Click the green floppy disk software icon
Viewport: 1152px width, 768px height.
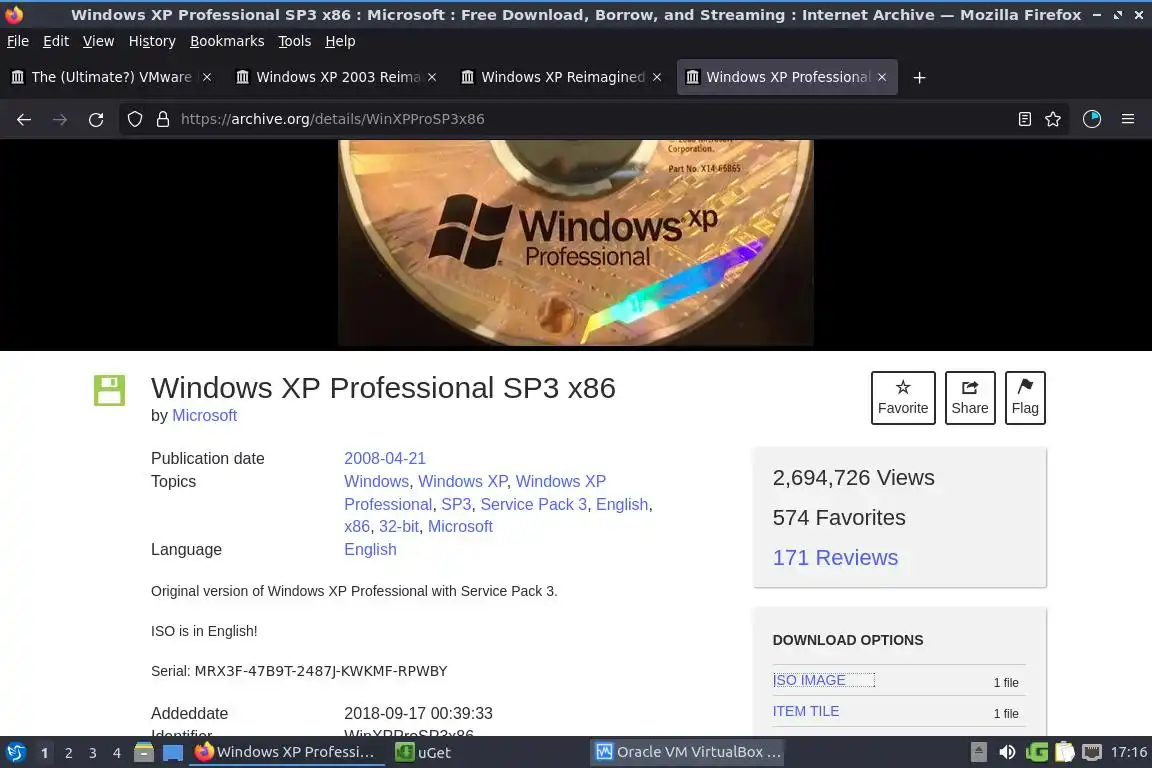pyautogui.click(x=109, y=390)
